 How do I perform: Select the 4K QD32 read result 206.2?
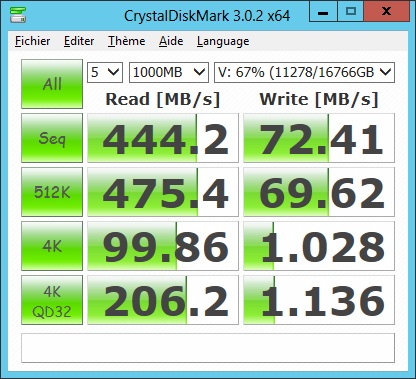pos(163,300)
